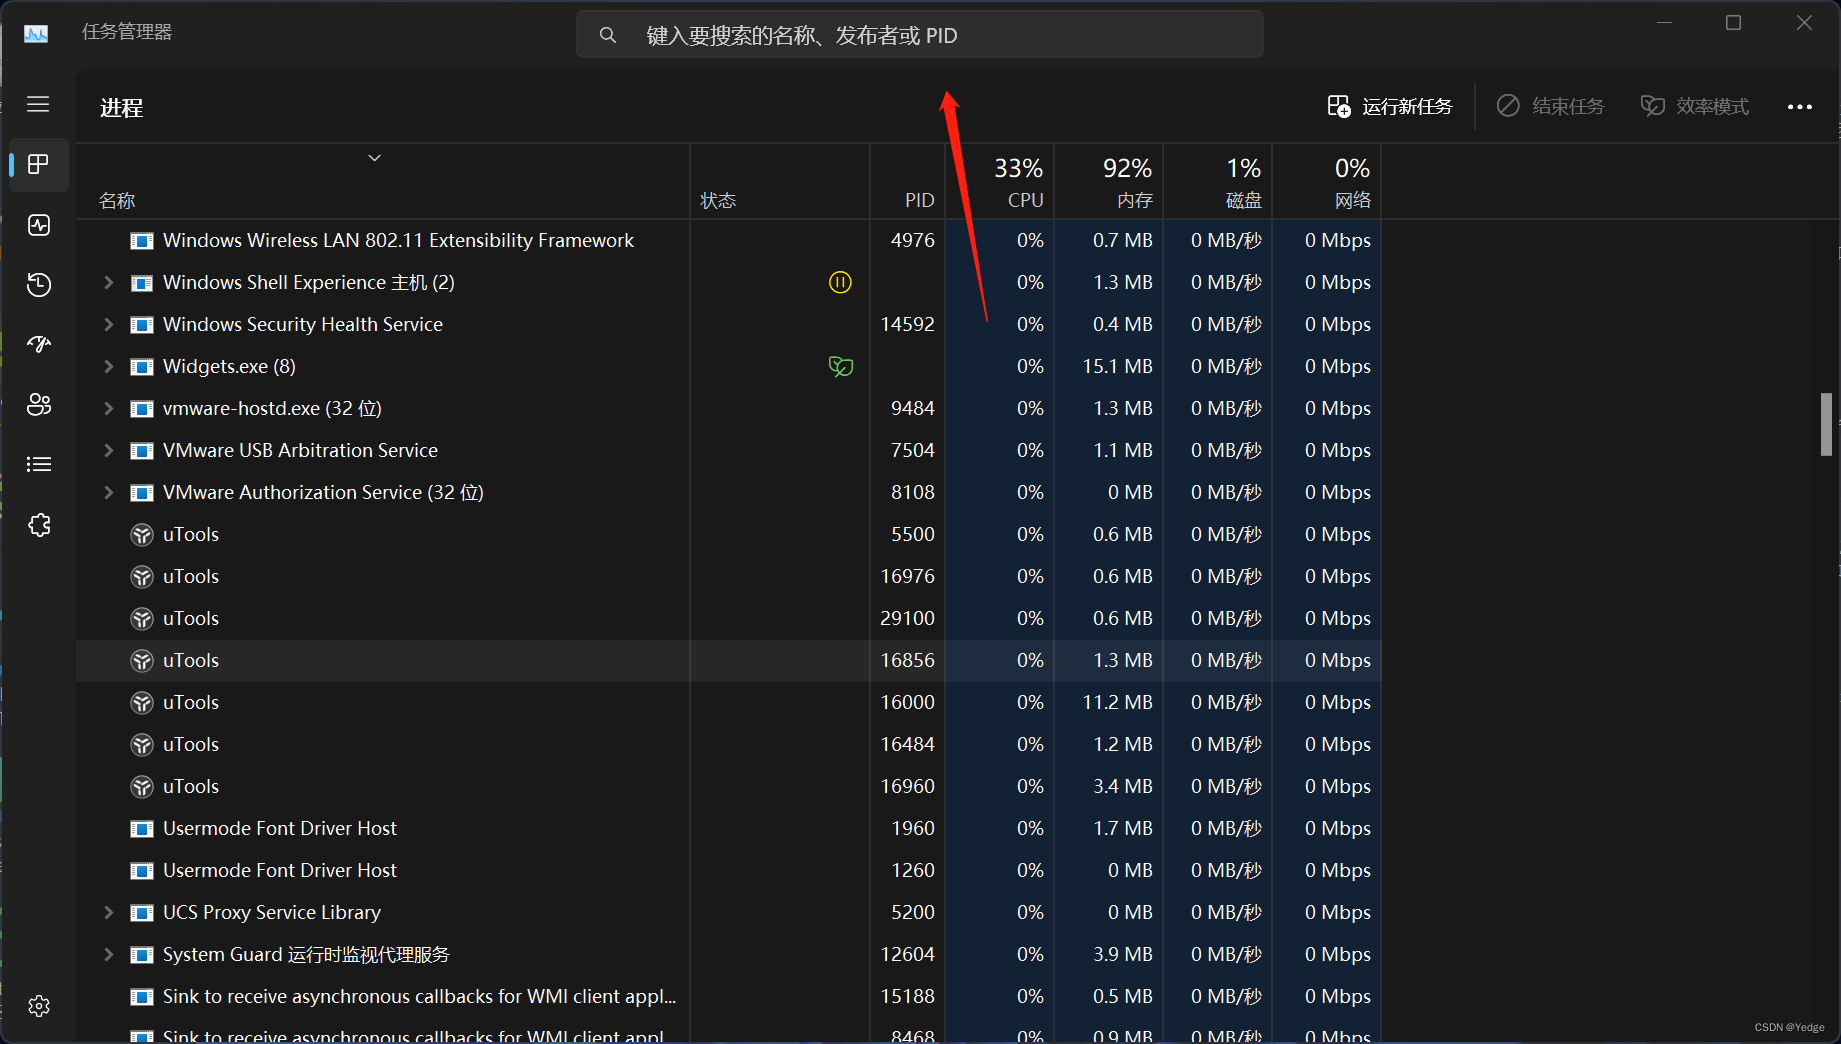Sort by the 磁盘 1% disk column header
Screen dimensions: 1841x1044
tap(1218, 182)
